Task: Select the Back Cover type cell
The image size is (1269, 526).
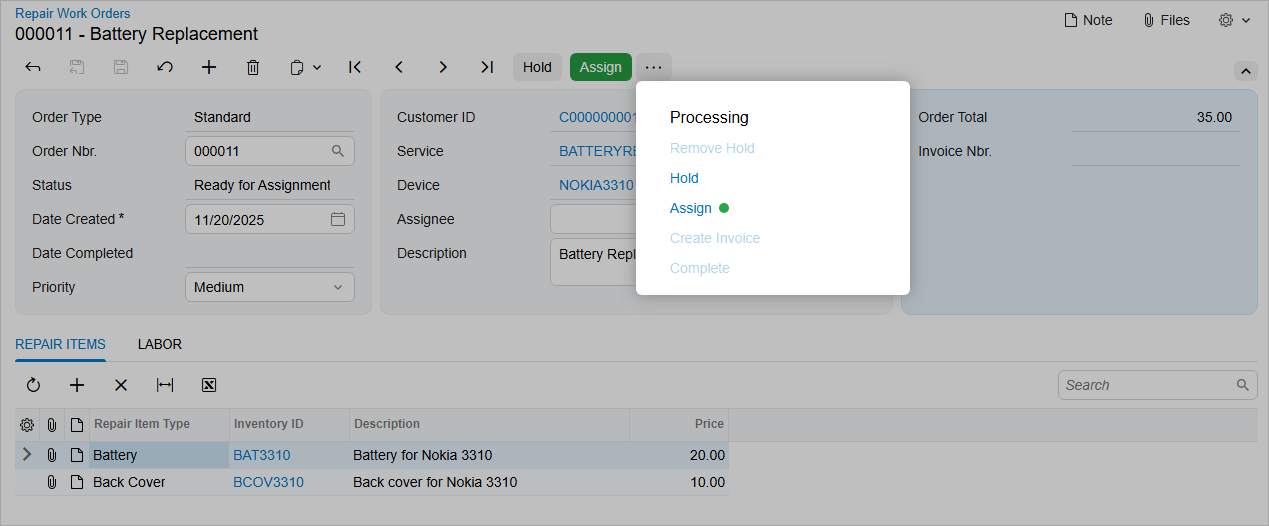Action: 160,482
